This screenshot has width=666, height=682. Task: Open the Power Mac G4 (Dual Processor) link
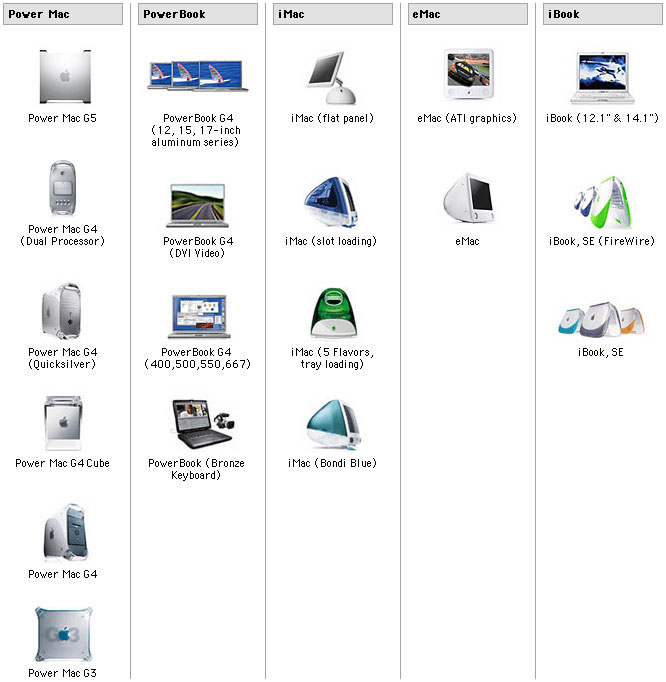point(63,235)
